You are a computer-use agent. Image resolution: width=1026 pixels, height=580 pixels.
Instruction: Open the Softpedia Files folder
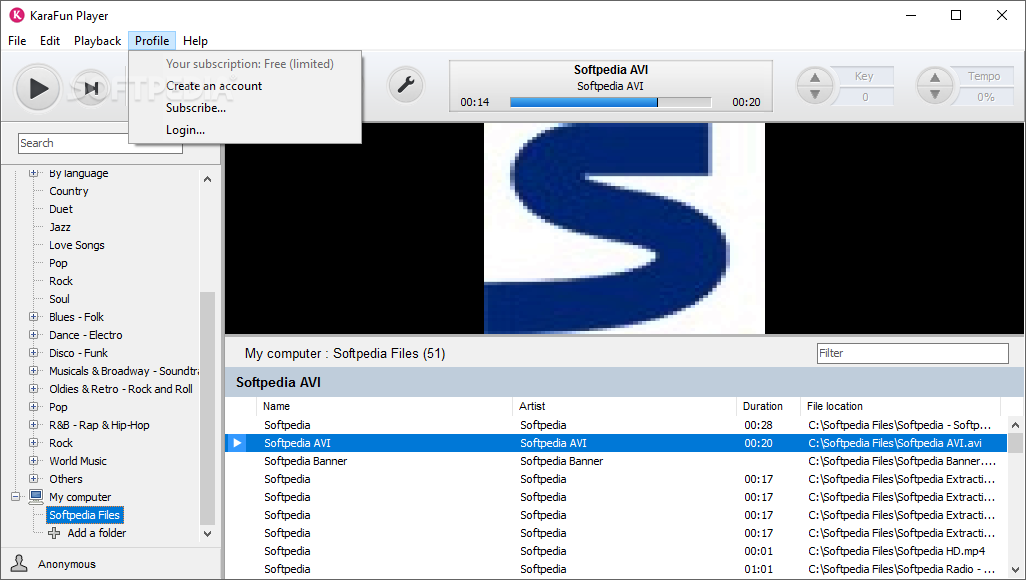tap(84, 515)
